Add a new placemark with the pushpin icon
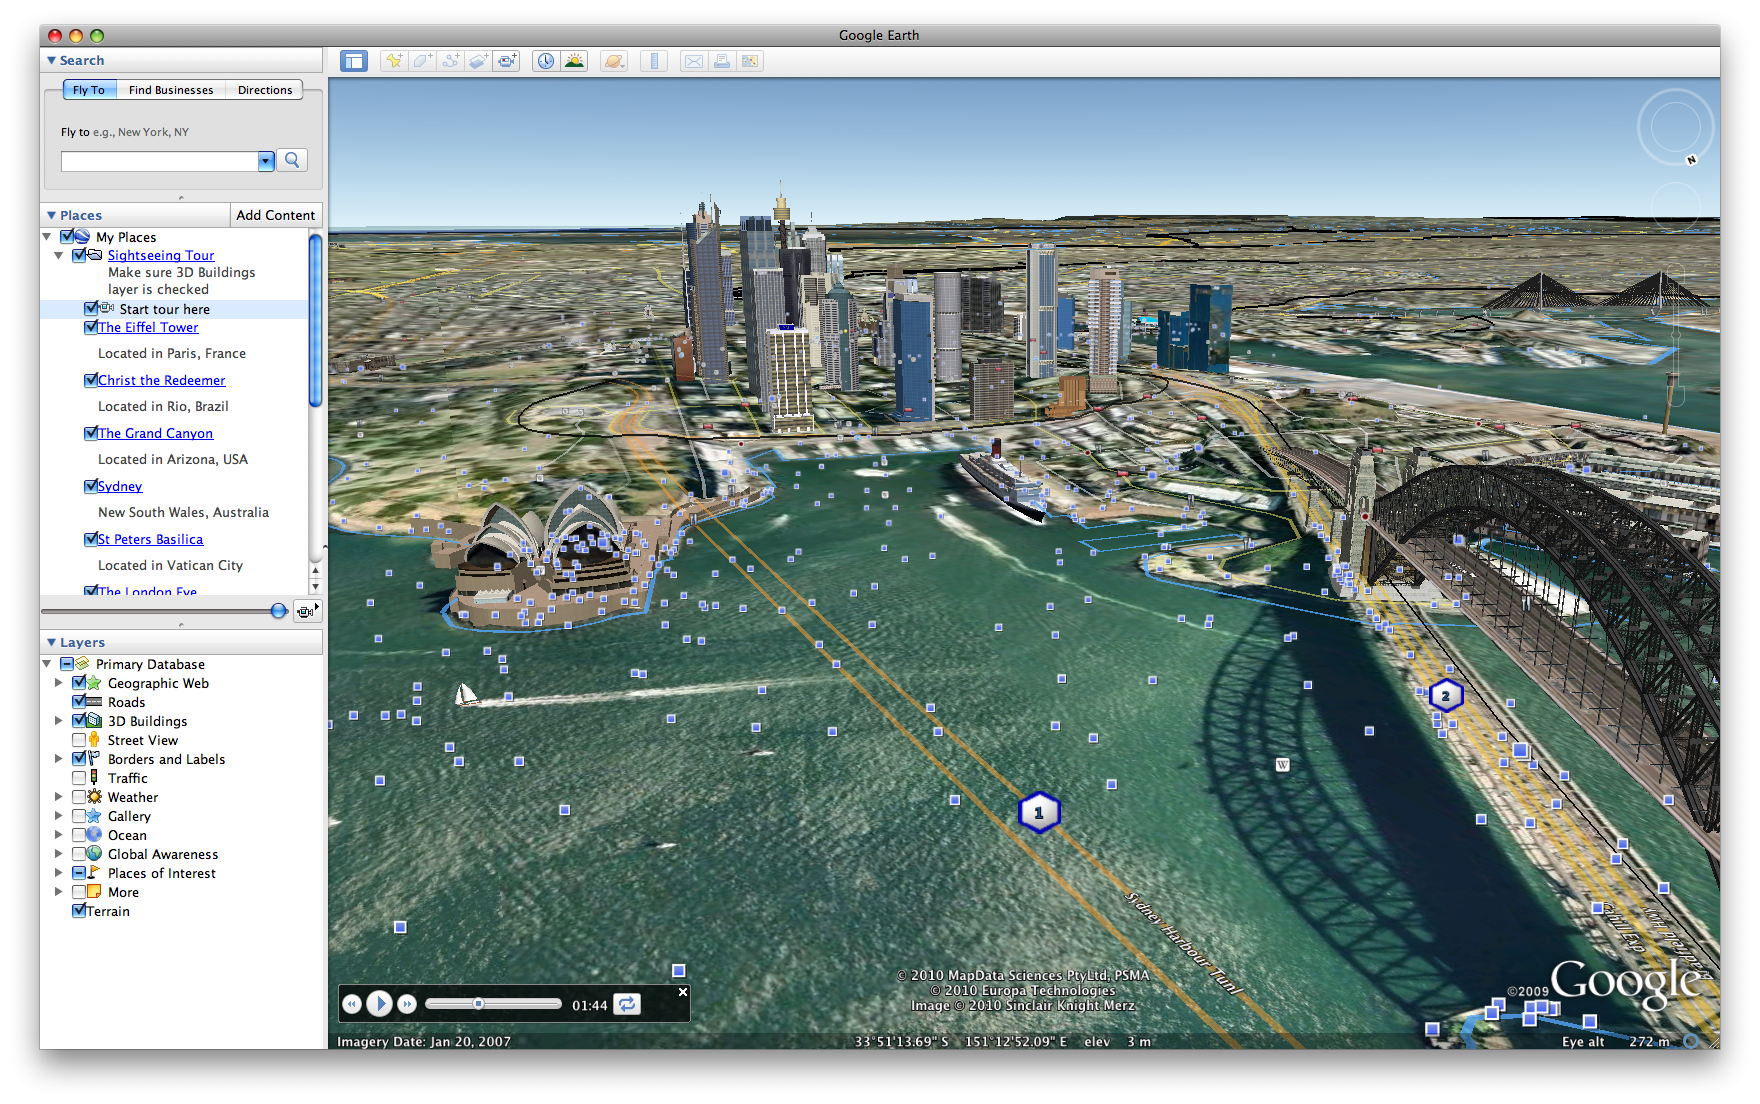Viewport: 1760px width, 1104px height. point(395,61)
